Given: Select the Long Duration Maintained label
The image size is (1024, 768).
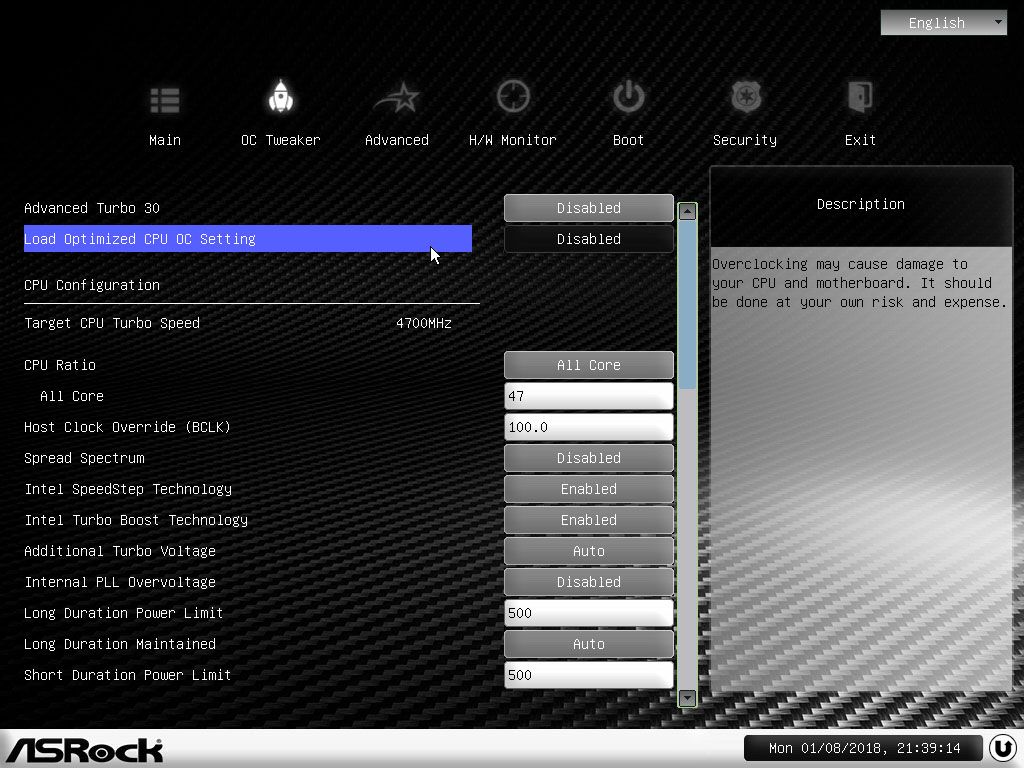Looking at the screenshot, I should (x=120, y=644).
